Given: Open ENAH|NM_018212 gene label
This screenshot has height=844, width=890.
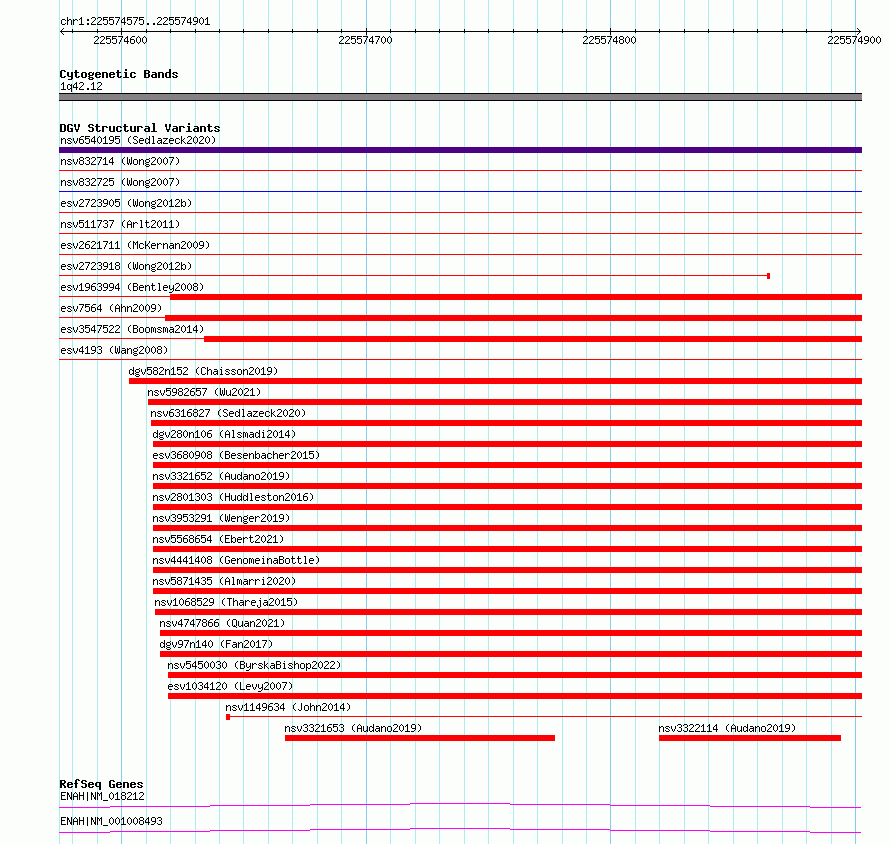Looking at the screenshot, I should click(102, 796).
